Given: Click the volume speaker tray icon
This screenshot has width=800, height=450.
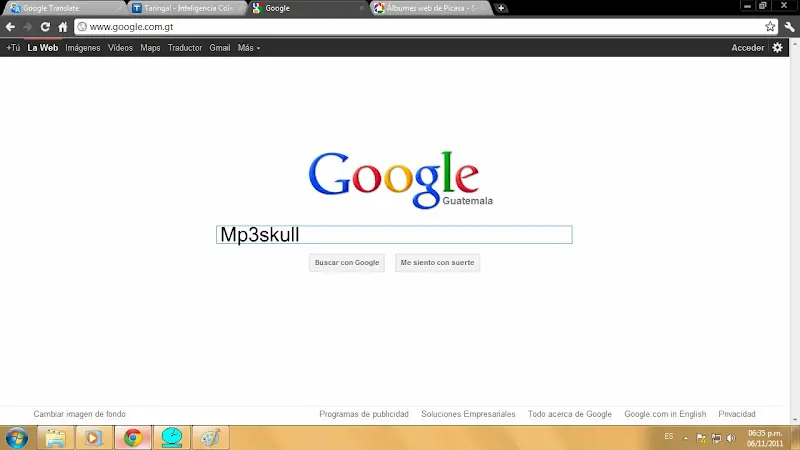Looking at the screenshot, I should click(731, 438).
